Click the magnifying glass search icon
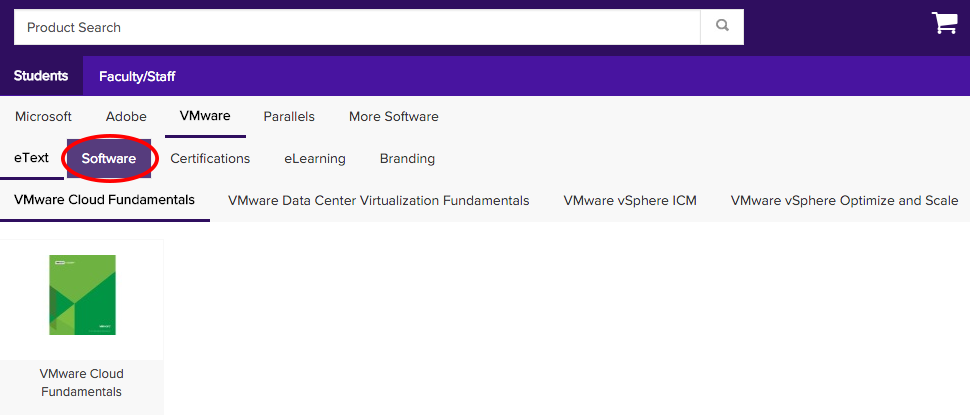 tap(722, 27)
